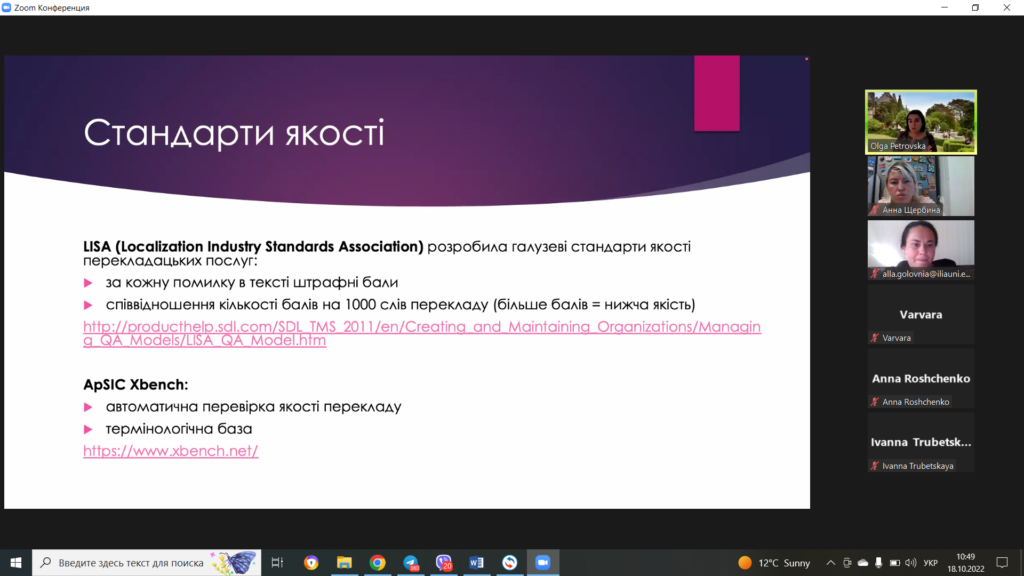Launch Google Chrome from the taskbar
Screen dimensions: 1024x576
point(377,563)
